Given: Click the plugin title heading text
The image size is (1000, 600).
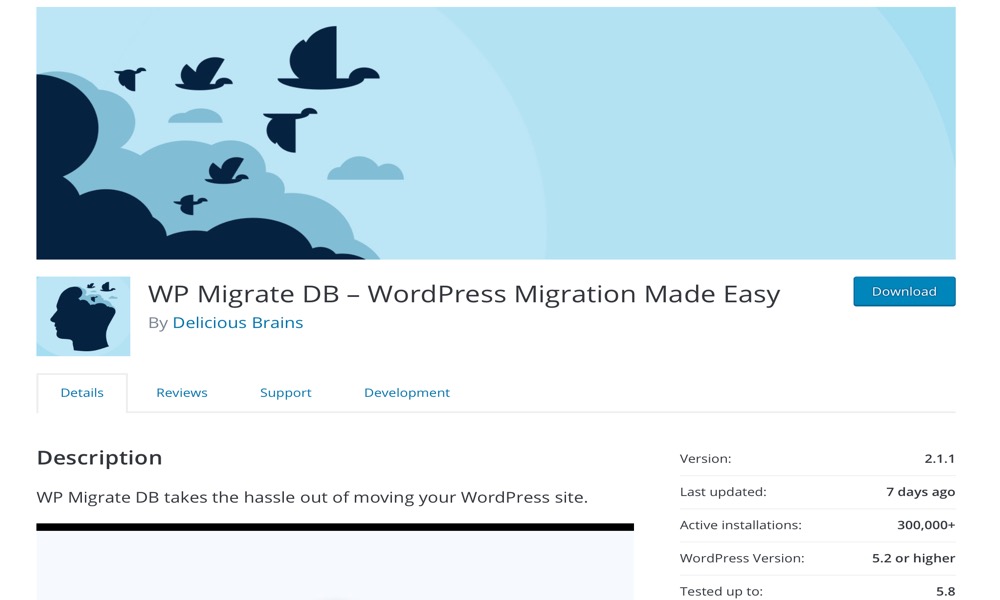Looking at the screenshot, I should pyautogui.click(x=464, y=294).
